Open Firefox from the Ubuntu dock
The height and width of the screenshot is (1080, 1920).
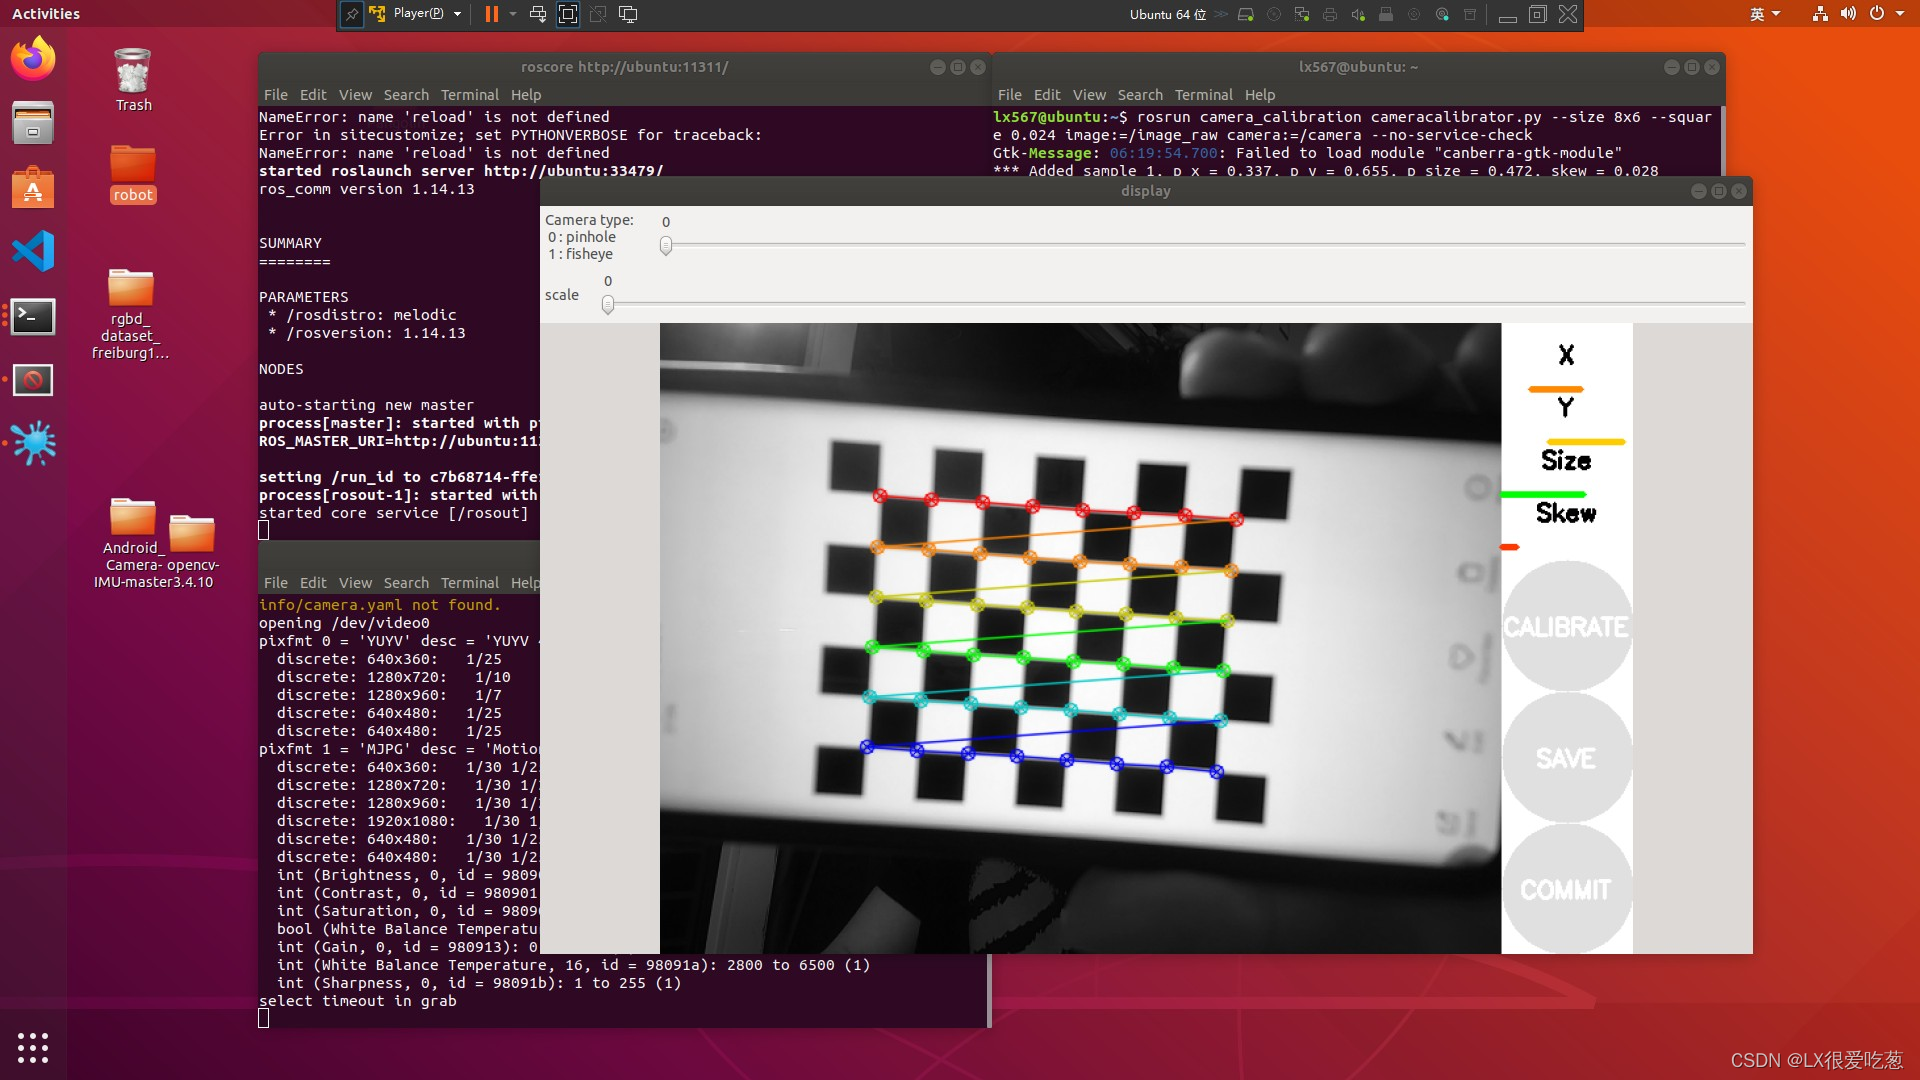pyautogui.click(x=33, y=59)
